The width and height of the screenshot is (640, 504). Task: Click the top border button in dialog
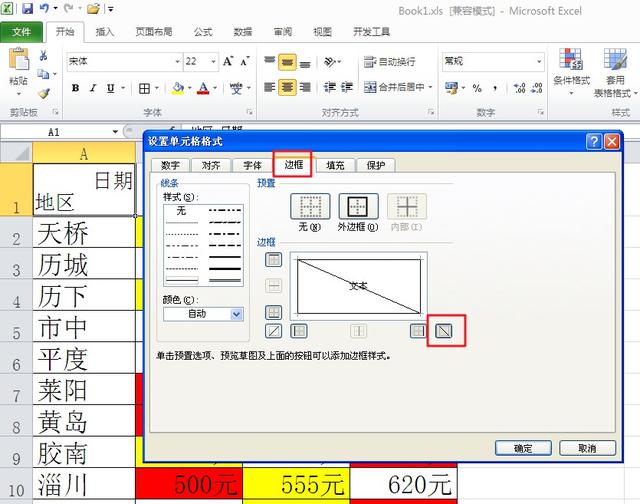(273, 260)
